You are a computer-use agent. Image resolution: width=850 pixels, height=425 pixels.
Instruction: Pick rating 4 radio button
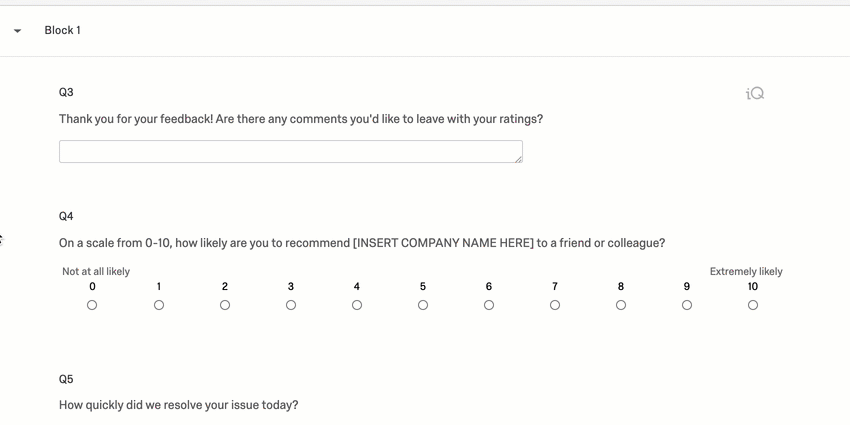click(x=357, y=305)
